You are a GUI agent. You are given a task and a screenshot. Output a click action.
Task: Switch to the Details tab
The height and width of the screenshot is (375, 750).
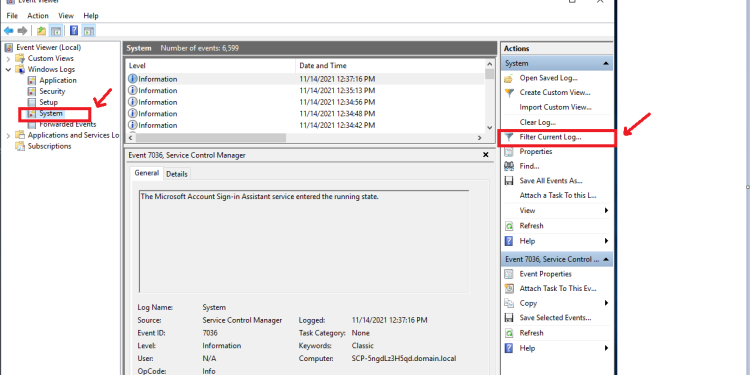(176, 174)
